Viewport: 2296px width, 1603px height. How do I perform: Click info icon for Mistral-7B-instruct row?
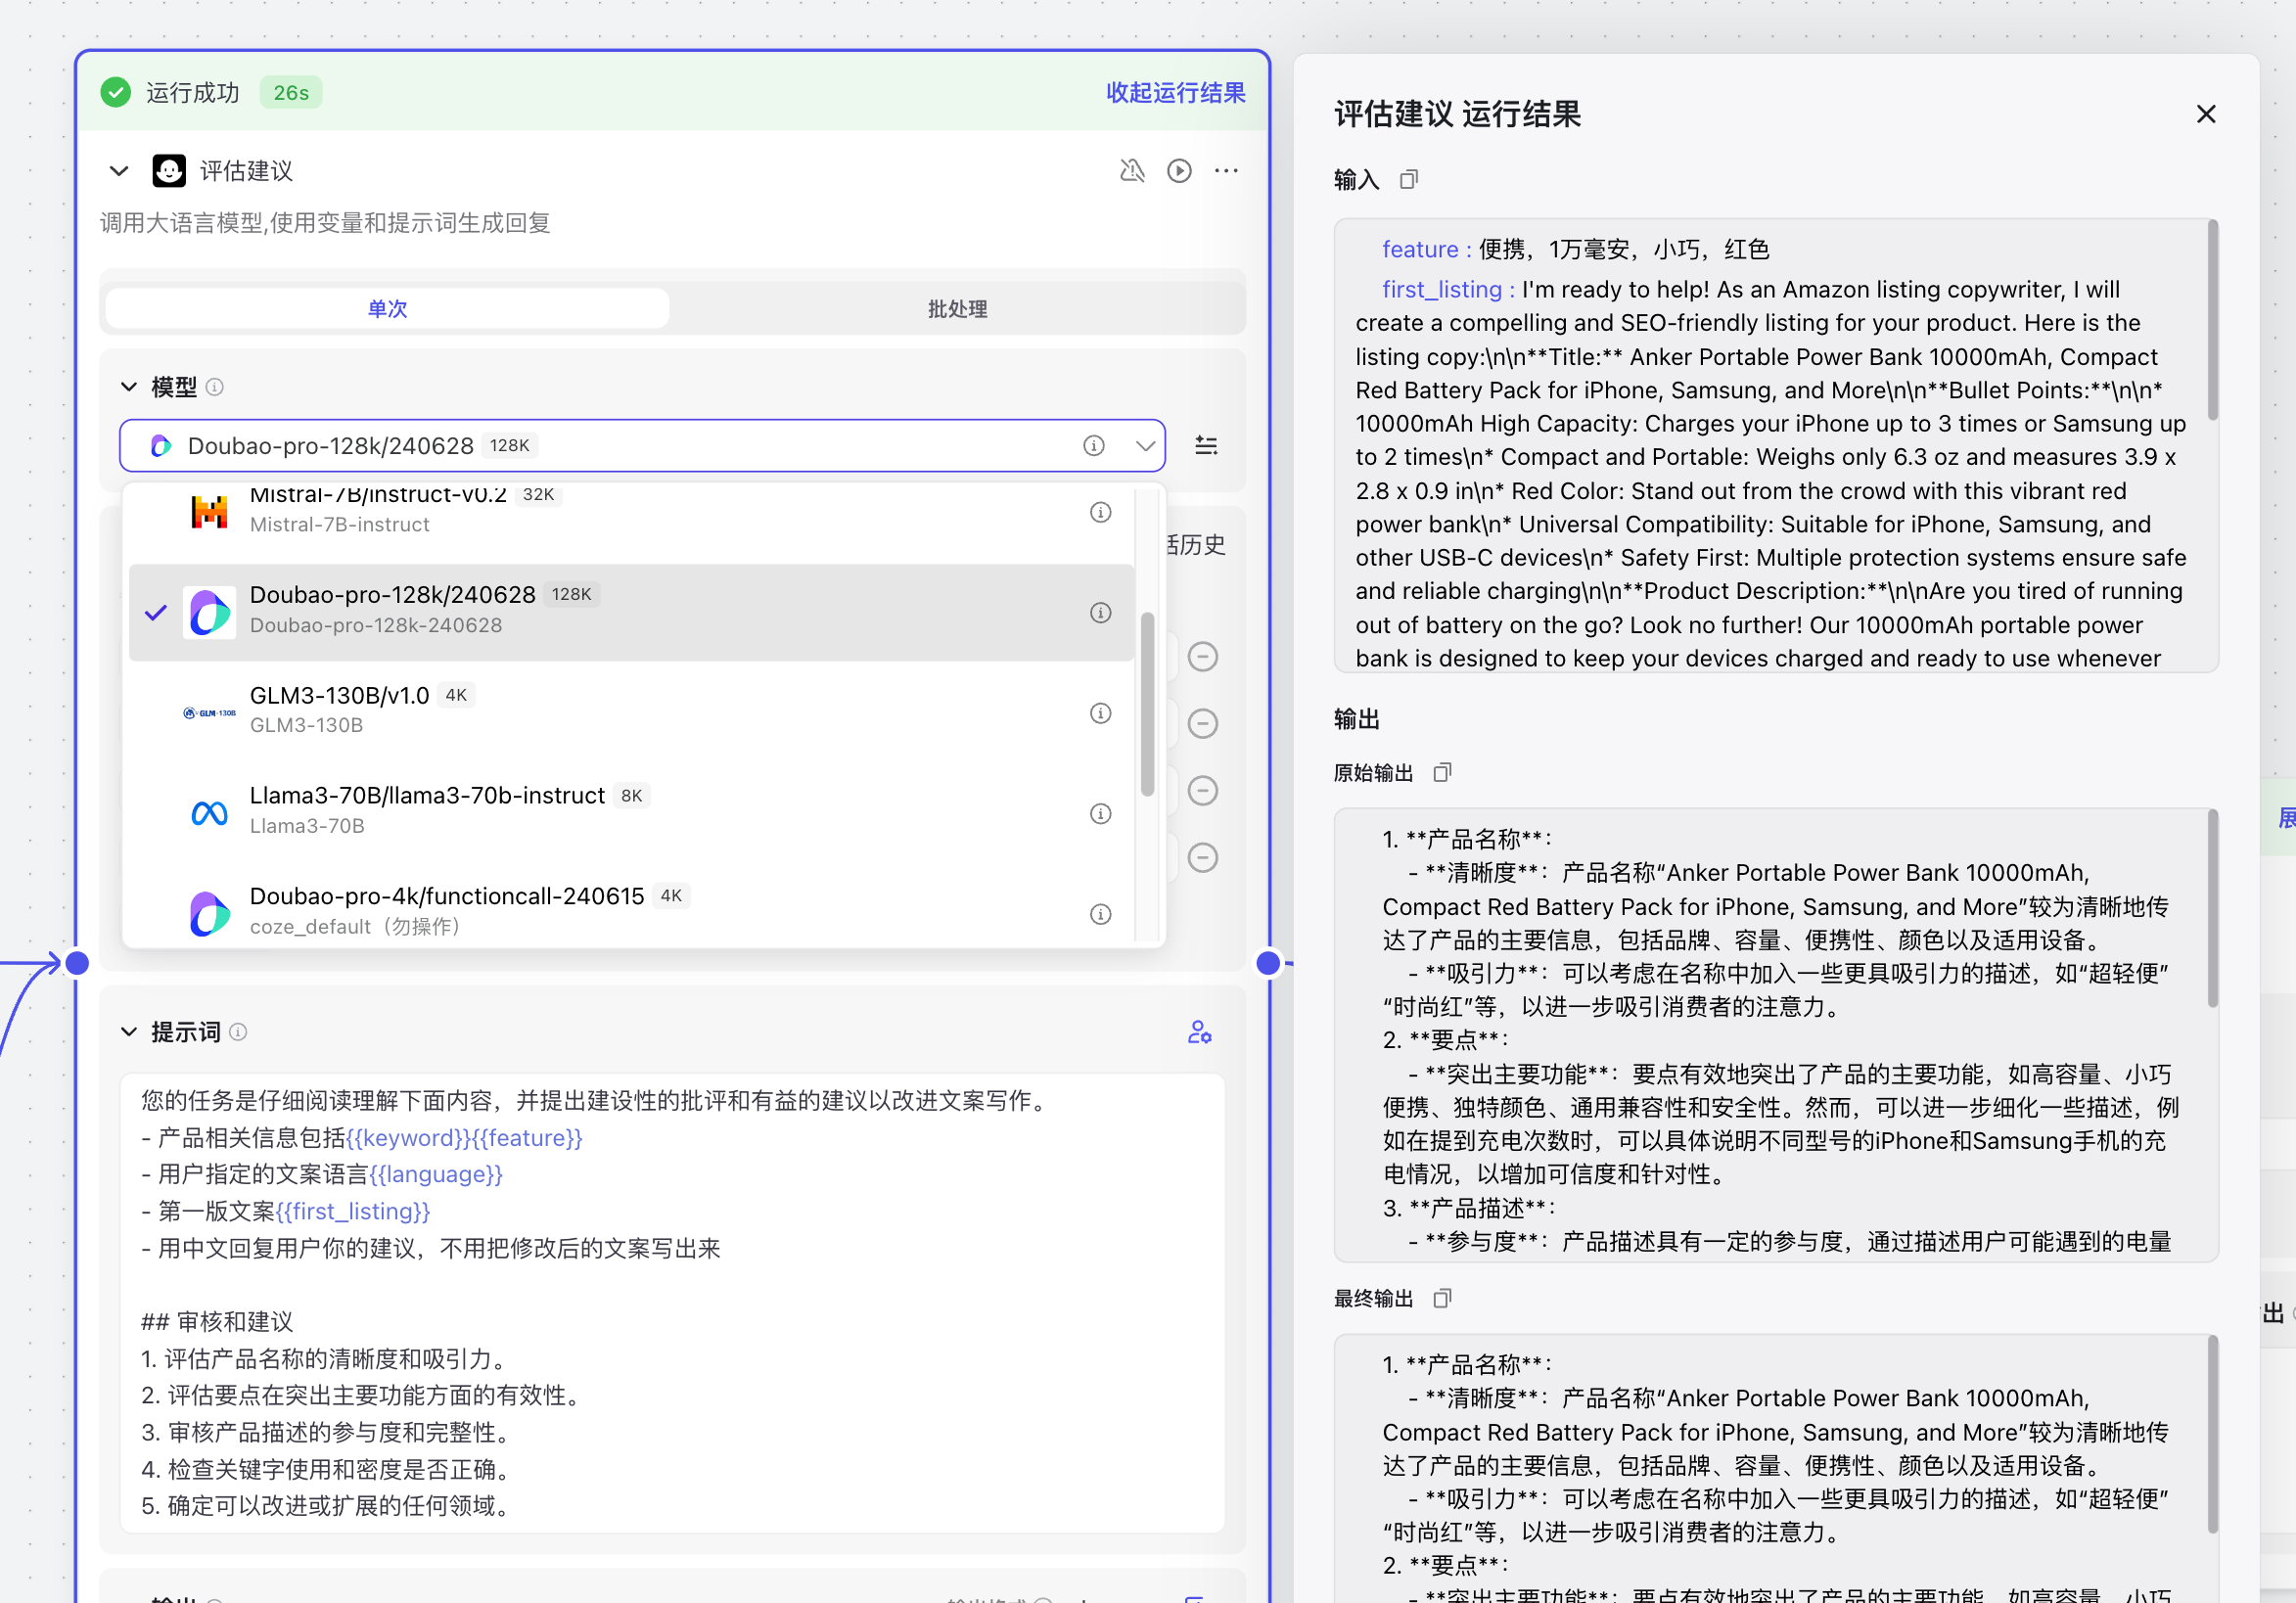[1101, 513]
